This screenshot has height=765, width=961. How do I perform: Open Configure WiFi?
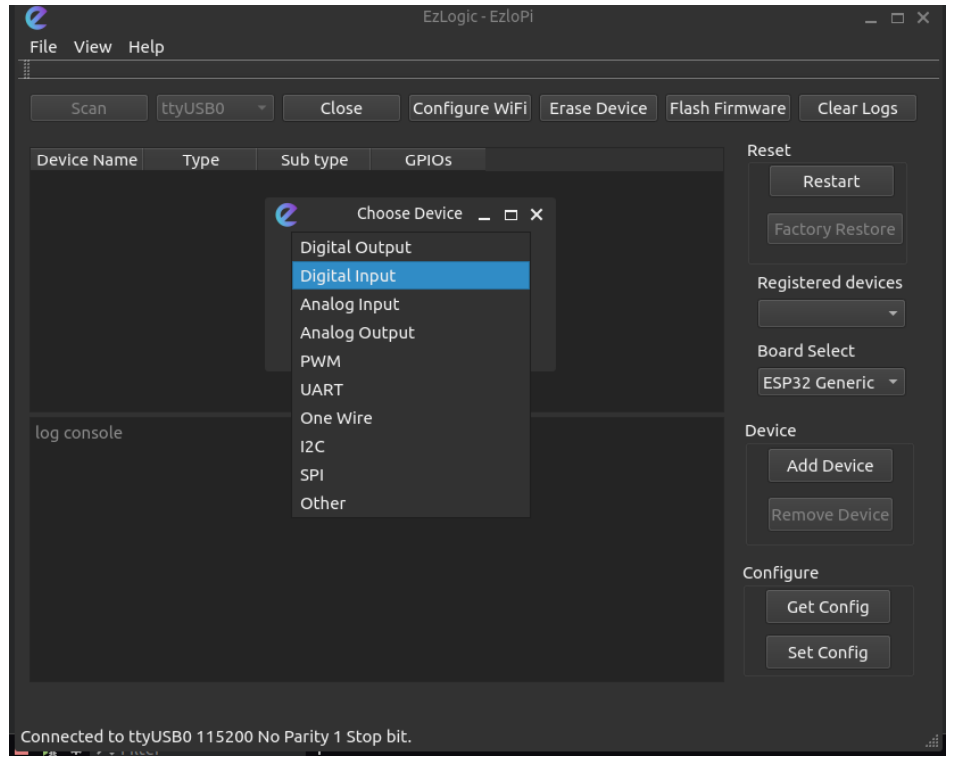[x=470, y=108]
